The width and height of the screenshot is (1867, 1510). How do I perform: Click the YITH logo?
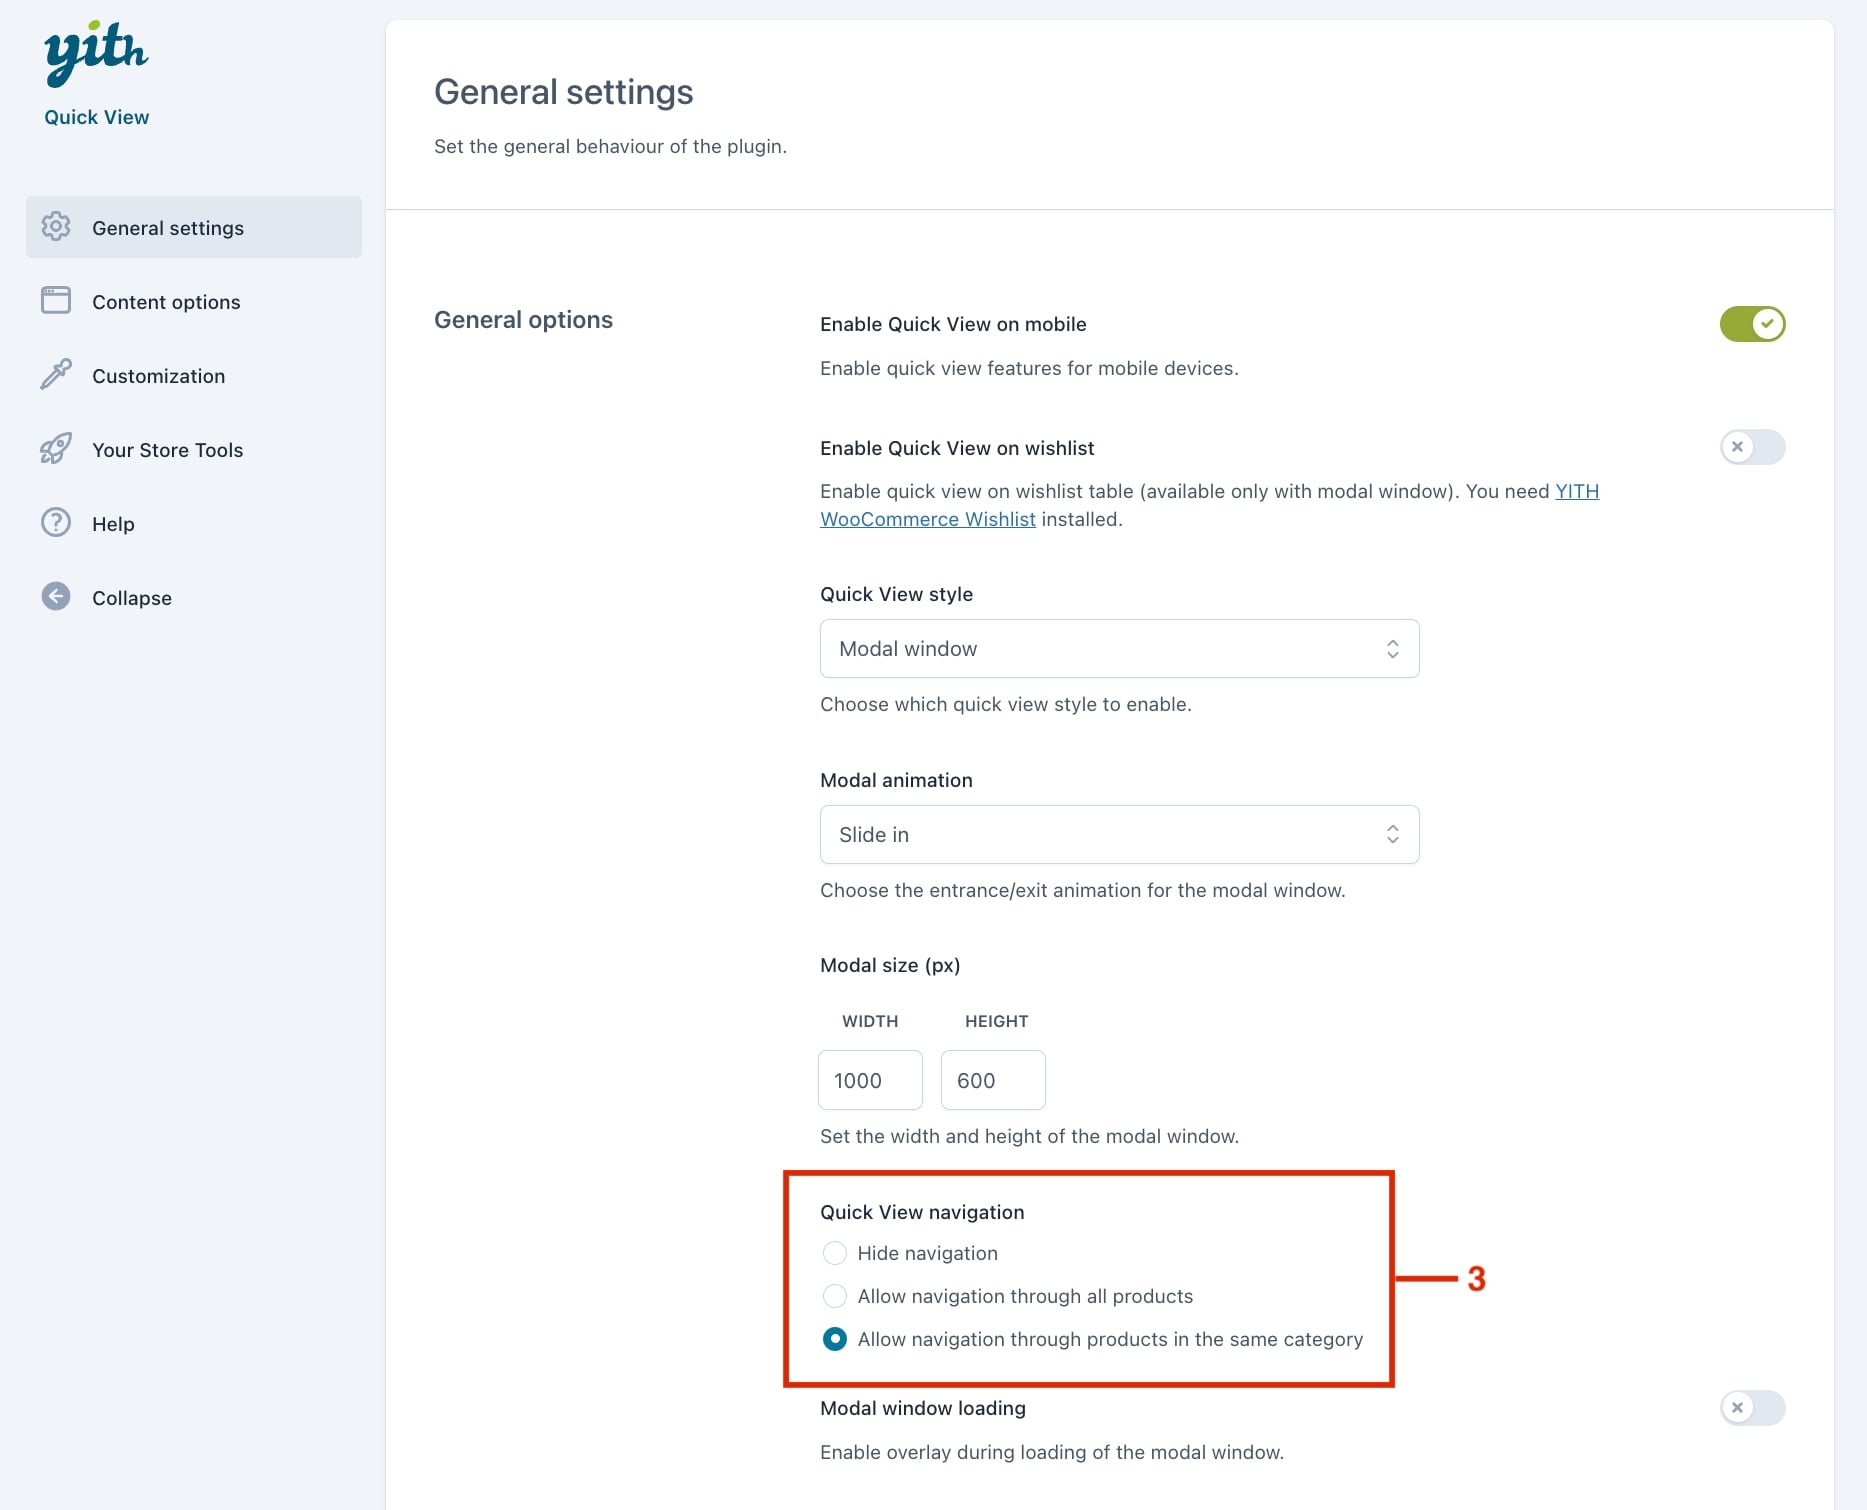96,52
